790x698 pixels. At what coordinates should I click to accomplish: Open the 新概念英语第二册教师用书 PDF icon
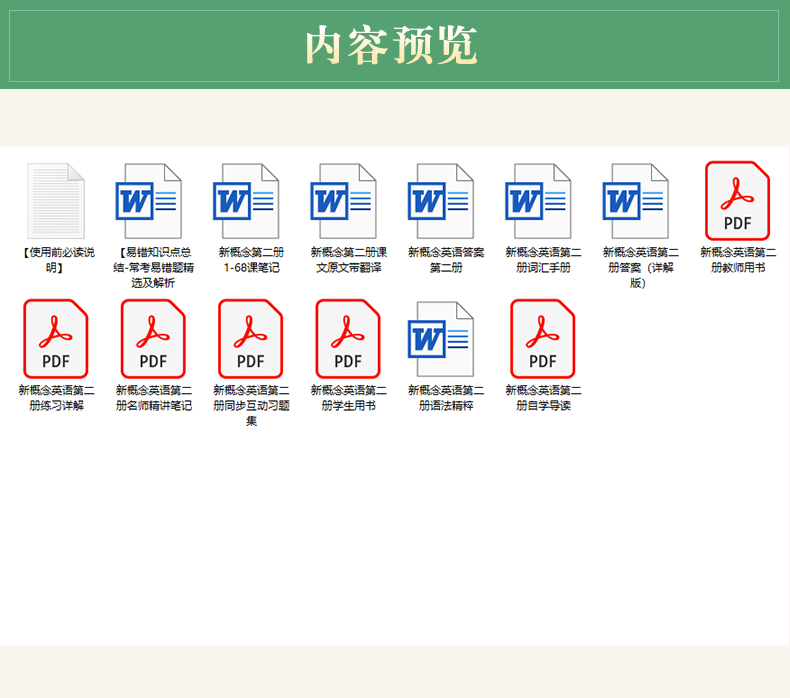[738, 201]
